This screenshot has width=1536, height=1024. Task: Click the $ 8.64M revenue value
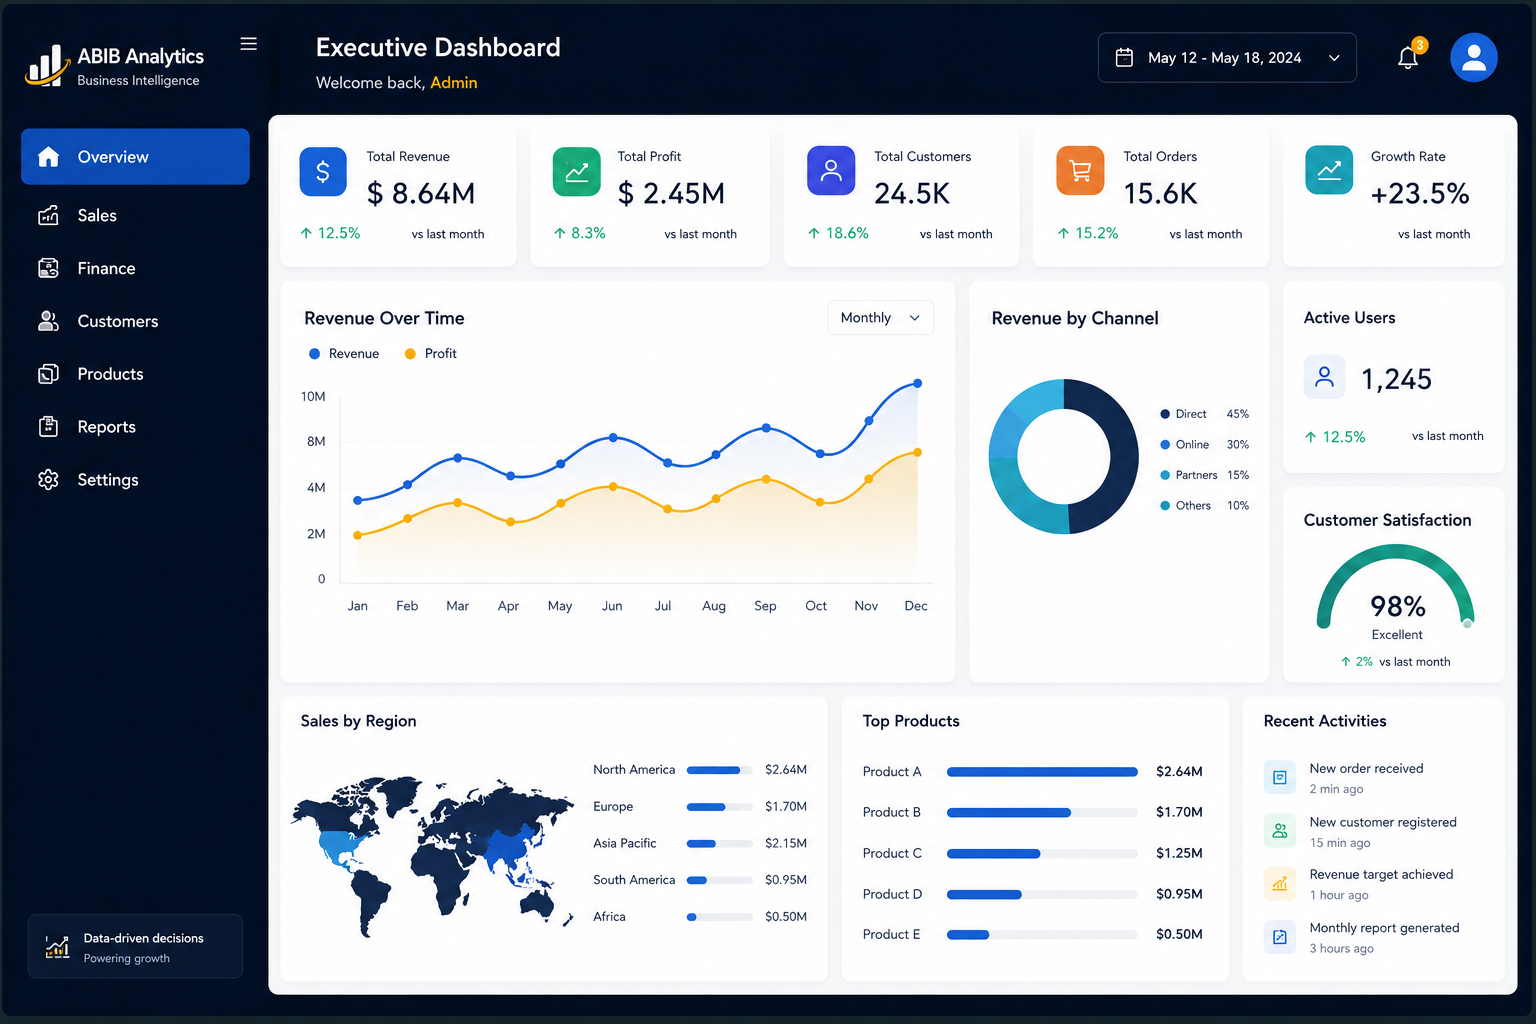click(x=421, y=193)
